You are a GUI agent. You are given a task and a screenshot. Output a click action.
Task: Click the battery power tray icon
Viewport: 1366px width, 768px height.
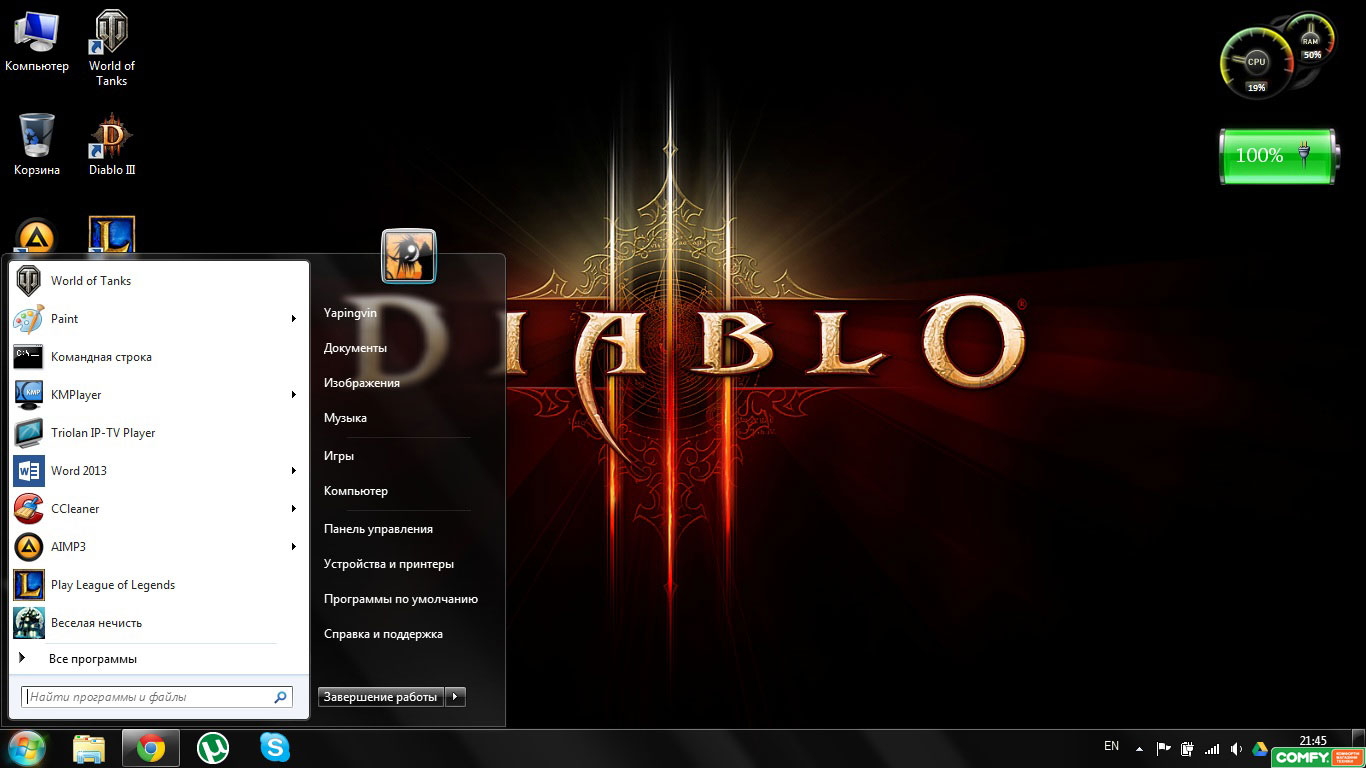(x=1187, y=749)
